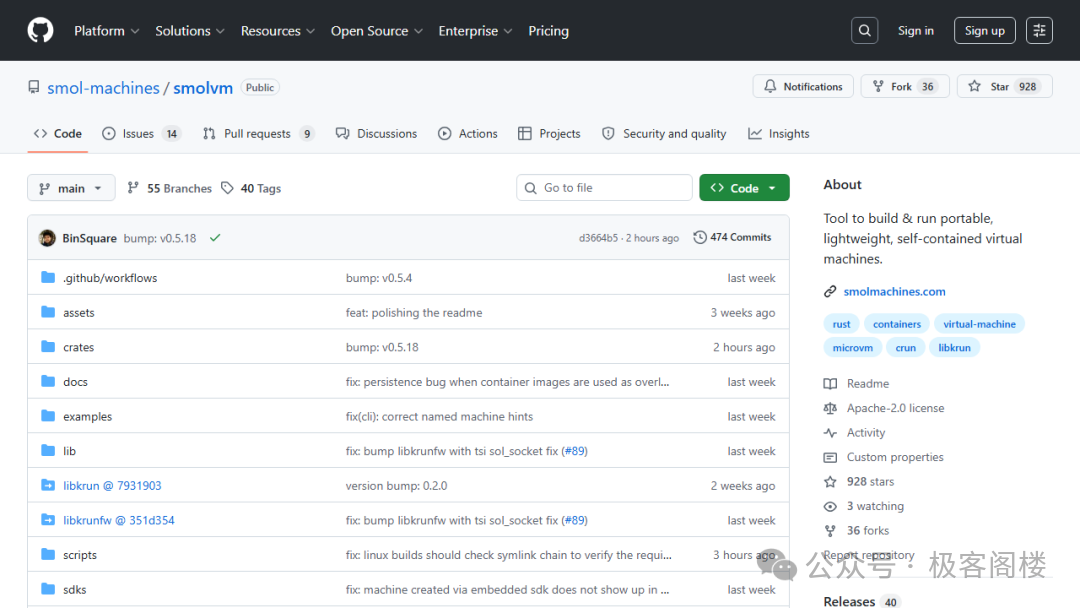Open the Pricing page
1080x608 pixels.
click(548, 31)
